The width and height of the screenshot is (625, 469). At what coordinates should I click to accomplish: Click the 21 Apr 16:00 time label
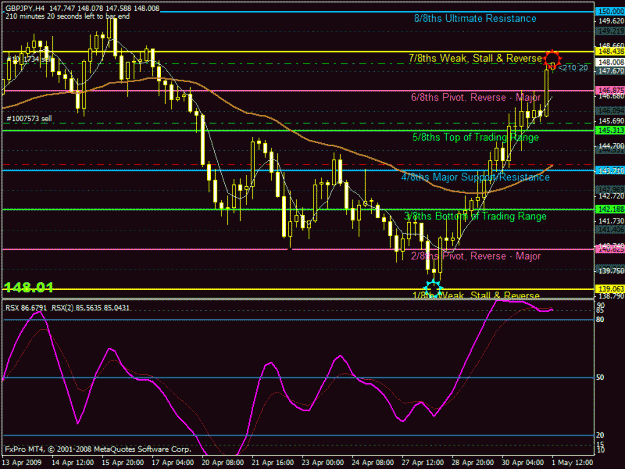[x=273, y=463]
